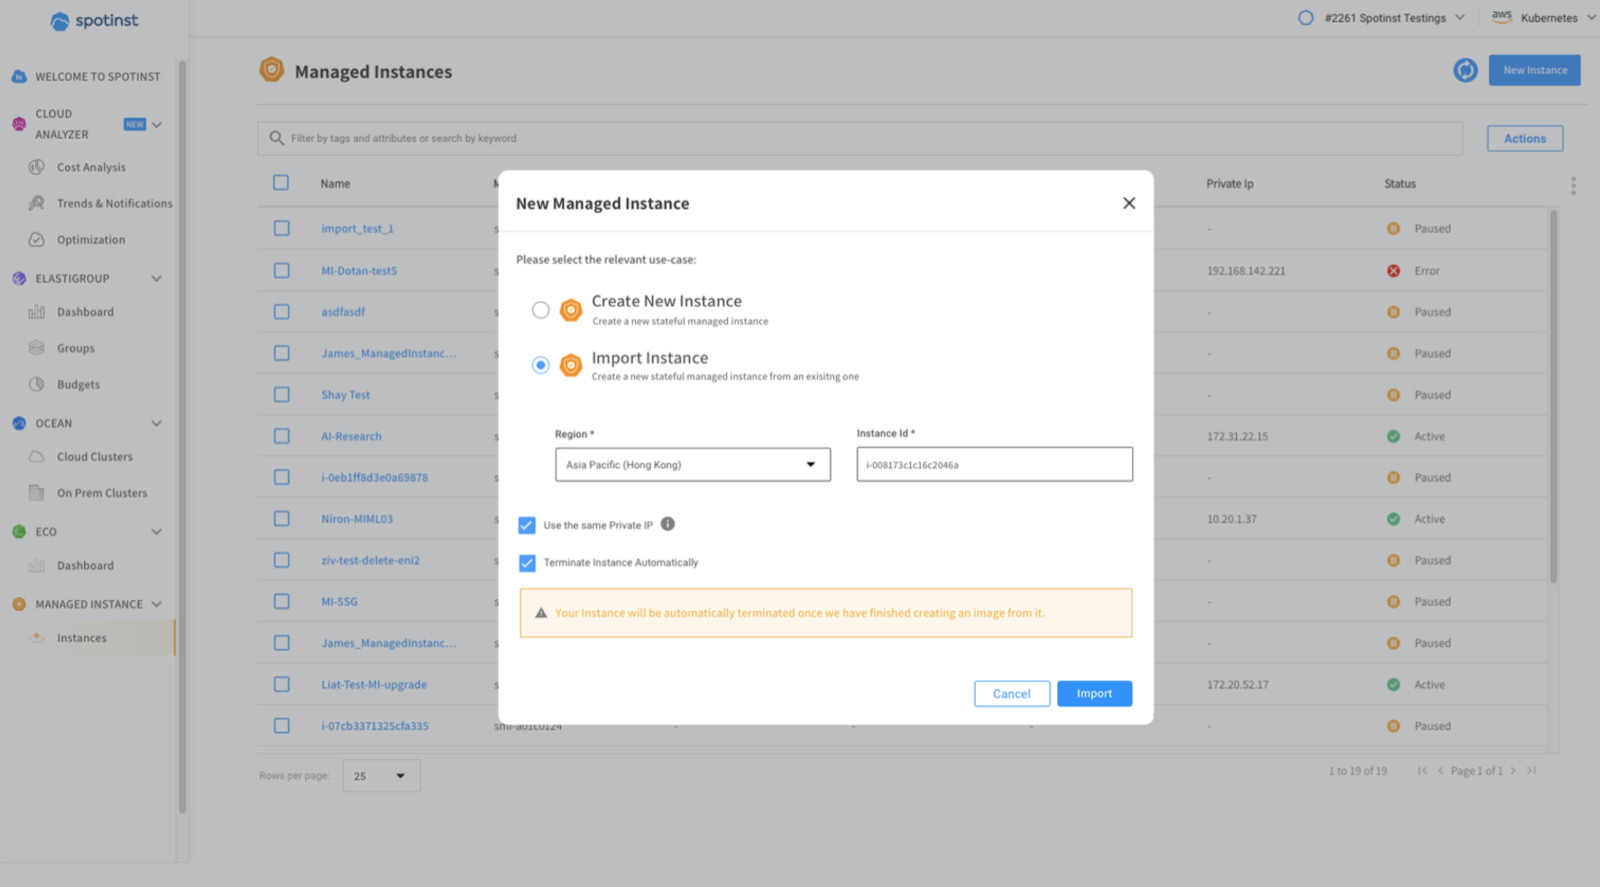1600x887 pixels.
Task: Click Cancel in the dialog
Action: pos(1011,694)
